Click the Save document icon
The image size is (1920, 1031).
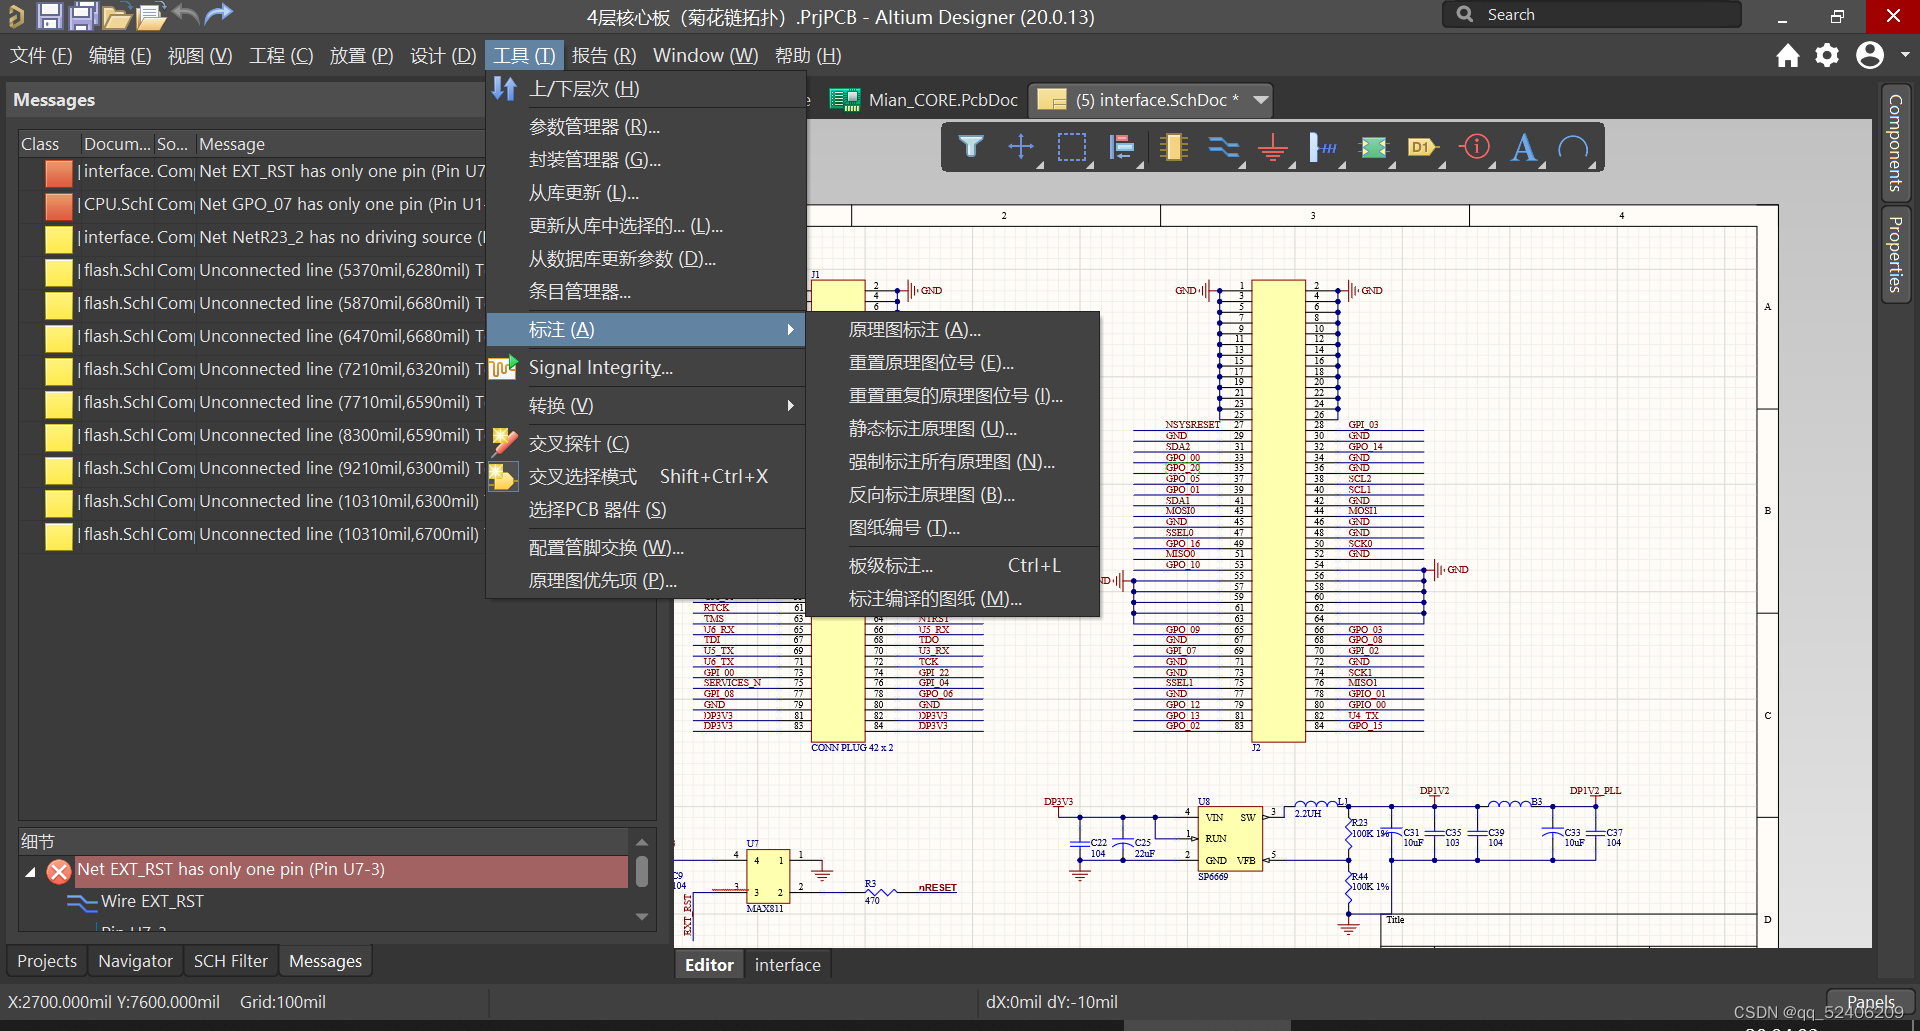[x=48, y=15]
